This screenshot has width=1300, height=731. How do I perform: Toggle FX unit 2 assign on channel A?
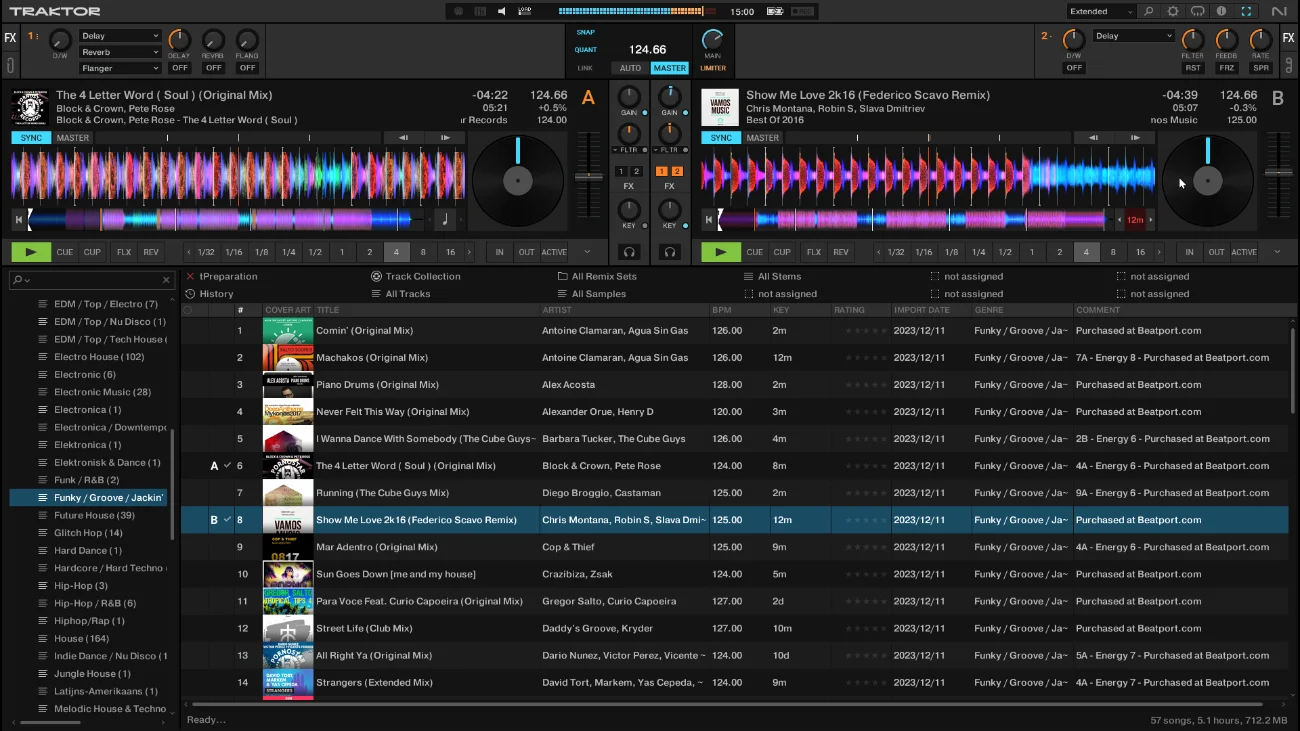coord(637,172)
